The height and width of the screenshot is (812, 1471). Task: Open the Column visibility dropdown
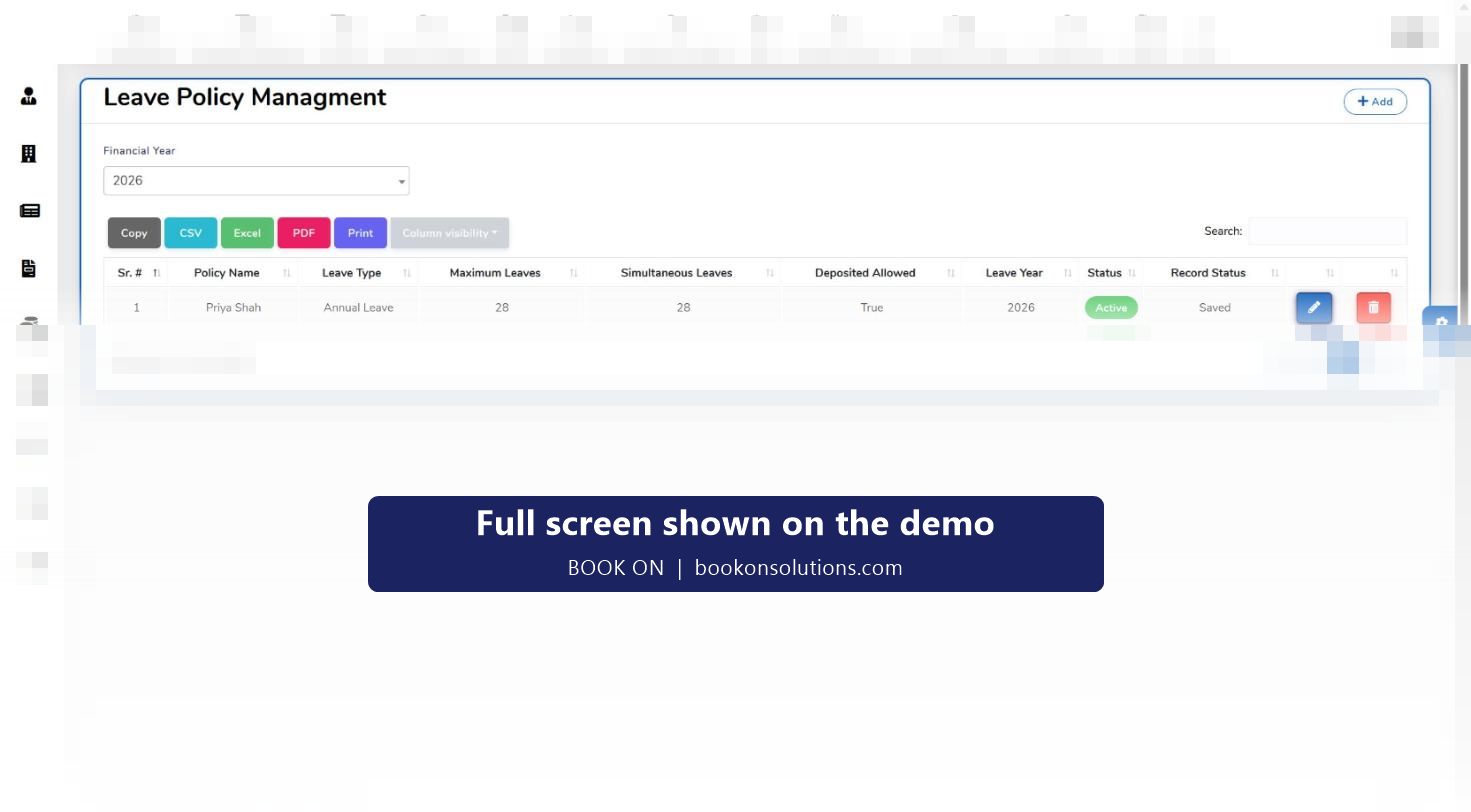click(450, 233)
